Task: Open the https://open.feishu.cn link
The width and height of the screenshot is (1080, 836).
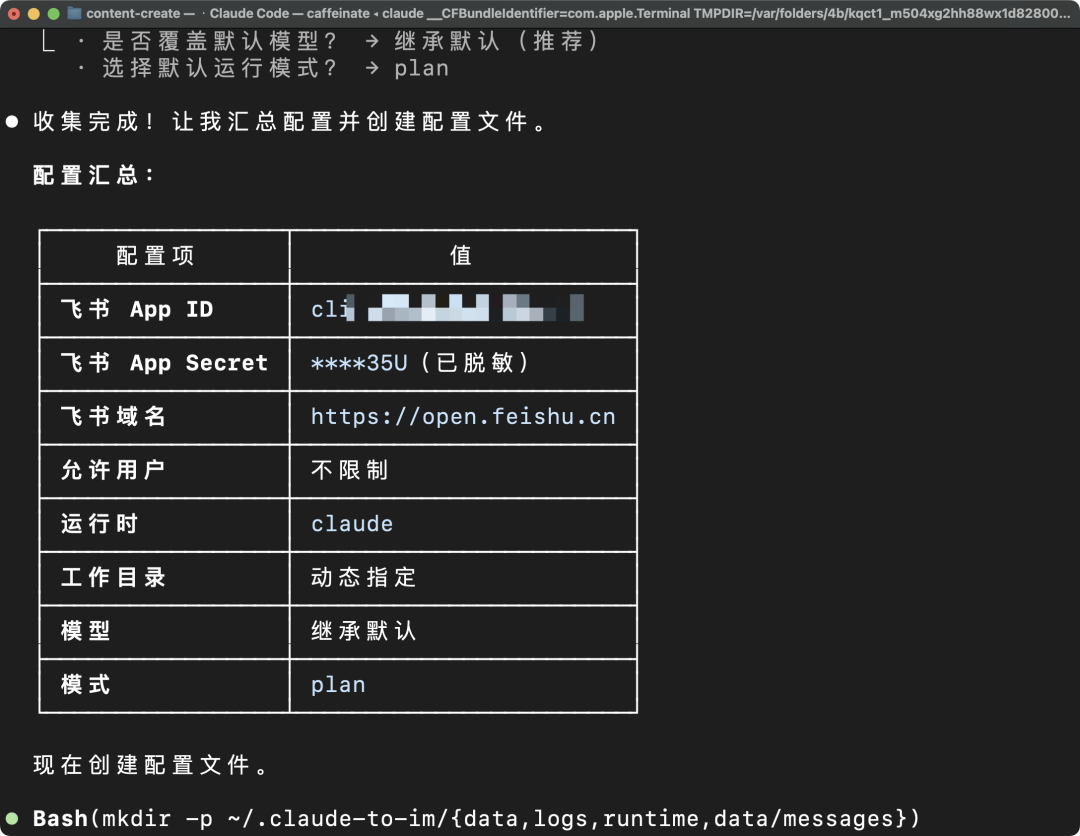Action: 463,417
